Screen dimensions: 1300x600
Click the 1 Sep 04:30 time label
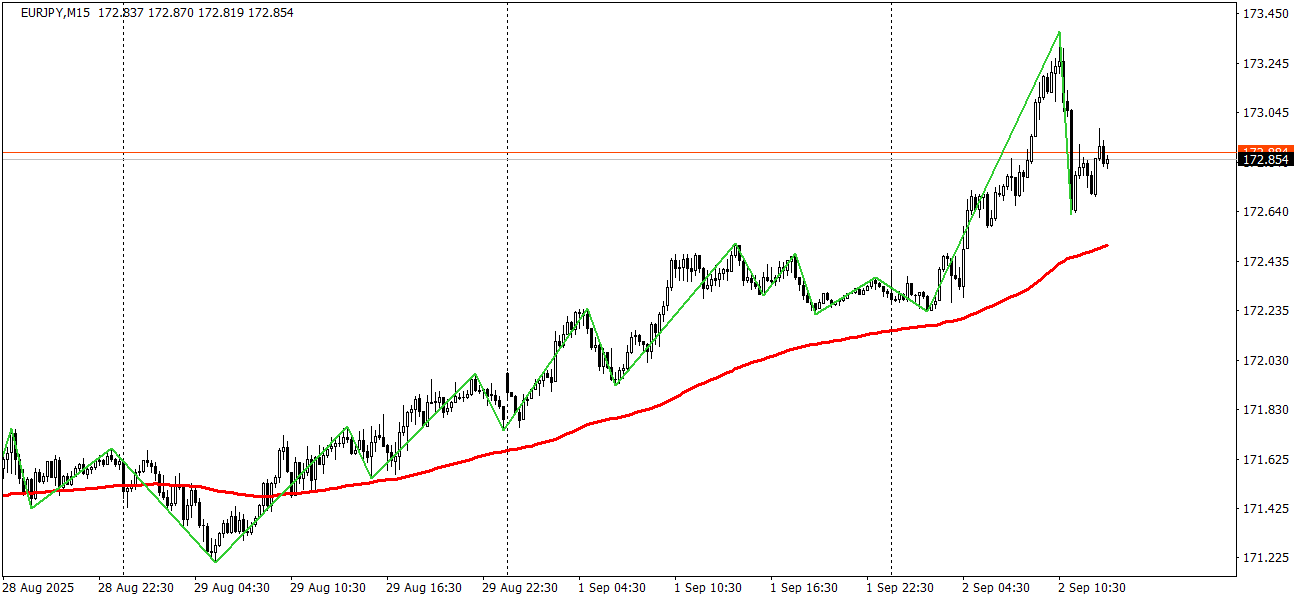[614, 587]
